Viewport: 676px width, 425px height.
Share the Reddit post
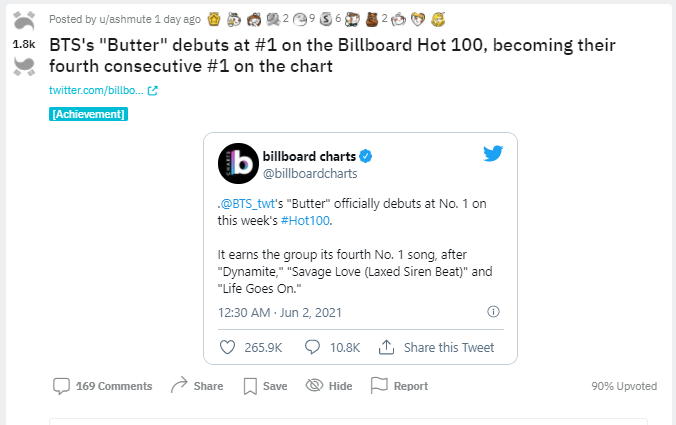[197, 386]
